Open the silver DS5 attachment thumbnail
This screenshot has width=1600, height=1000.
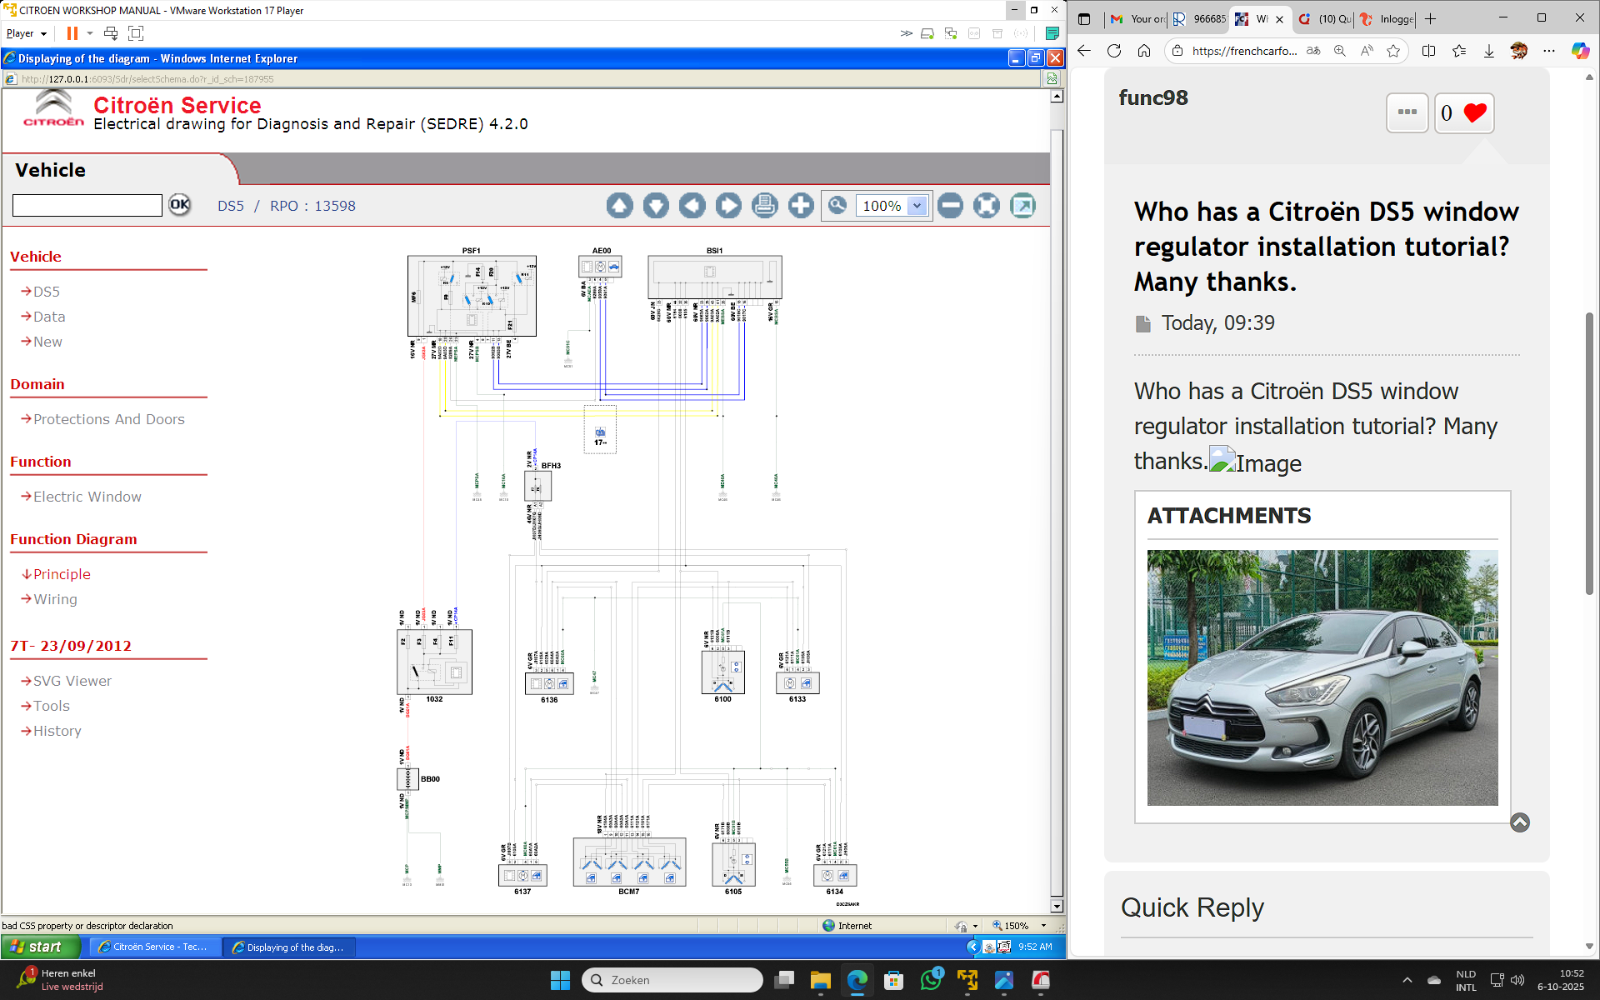coord(1322,678)
